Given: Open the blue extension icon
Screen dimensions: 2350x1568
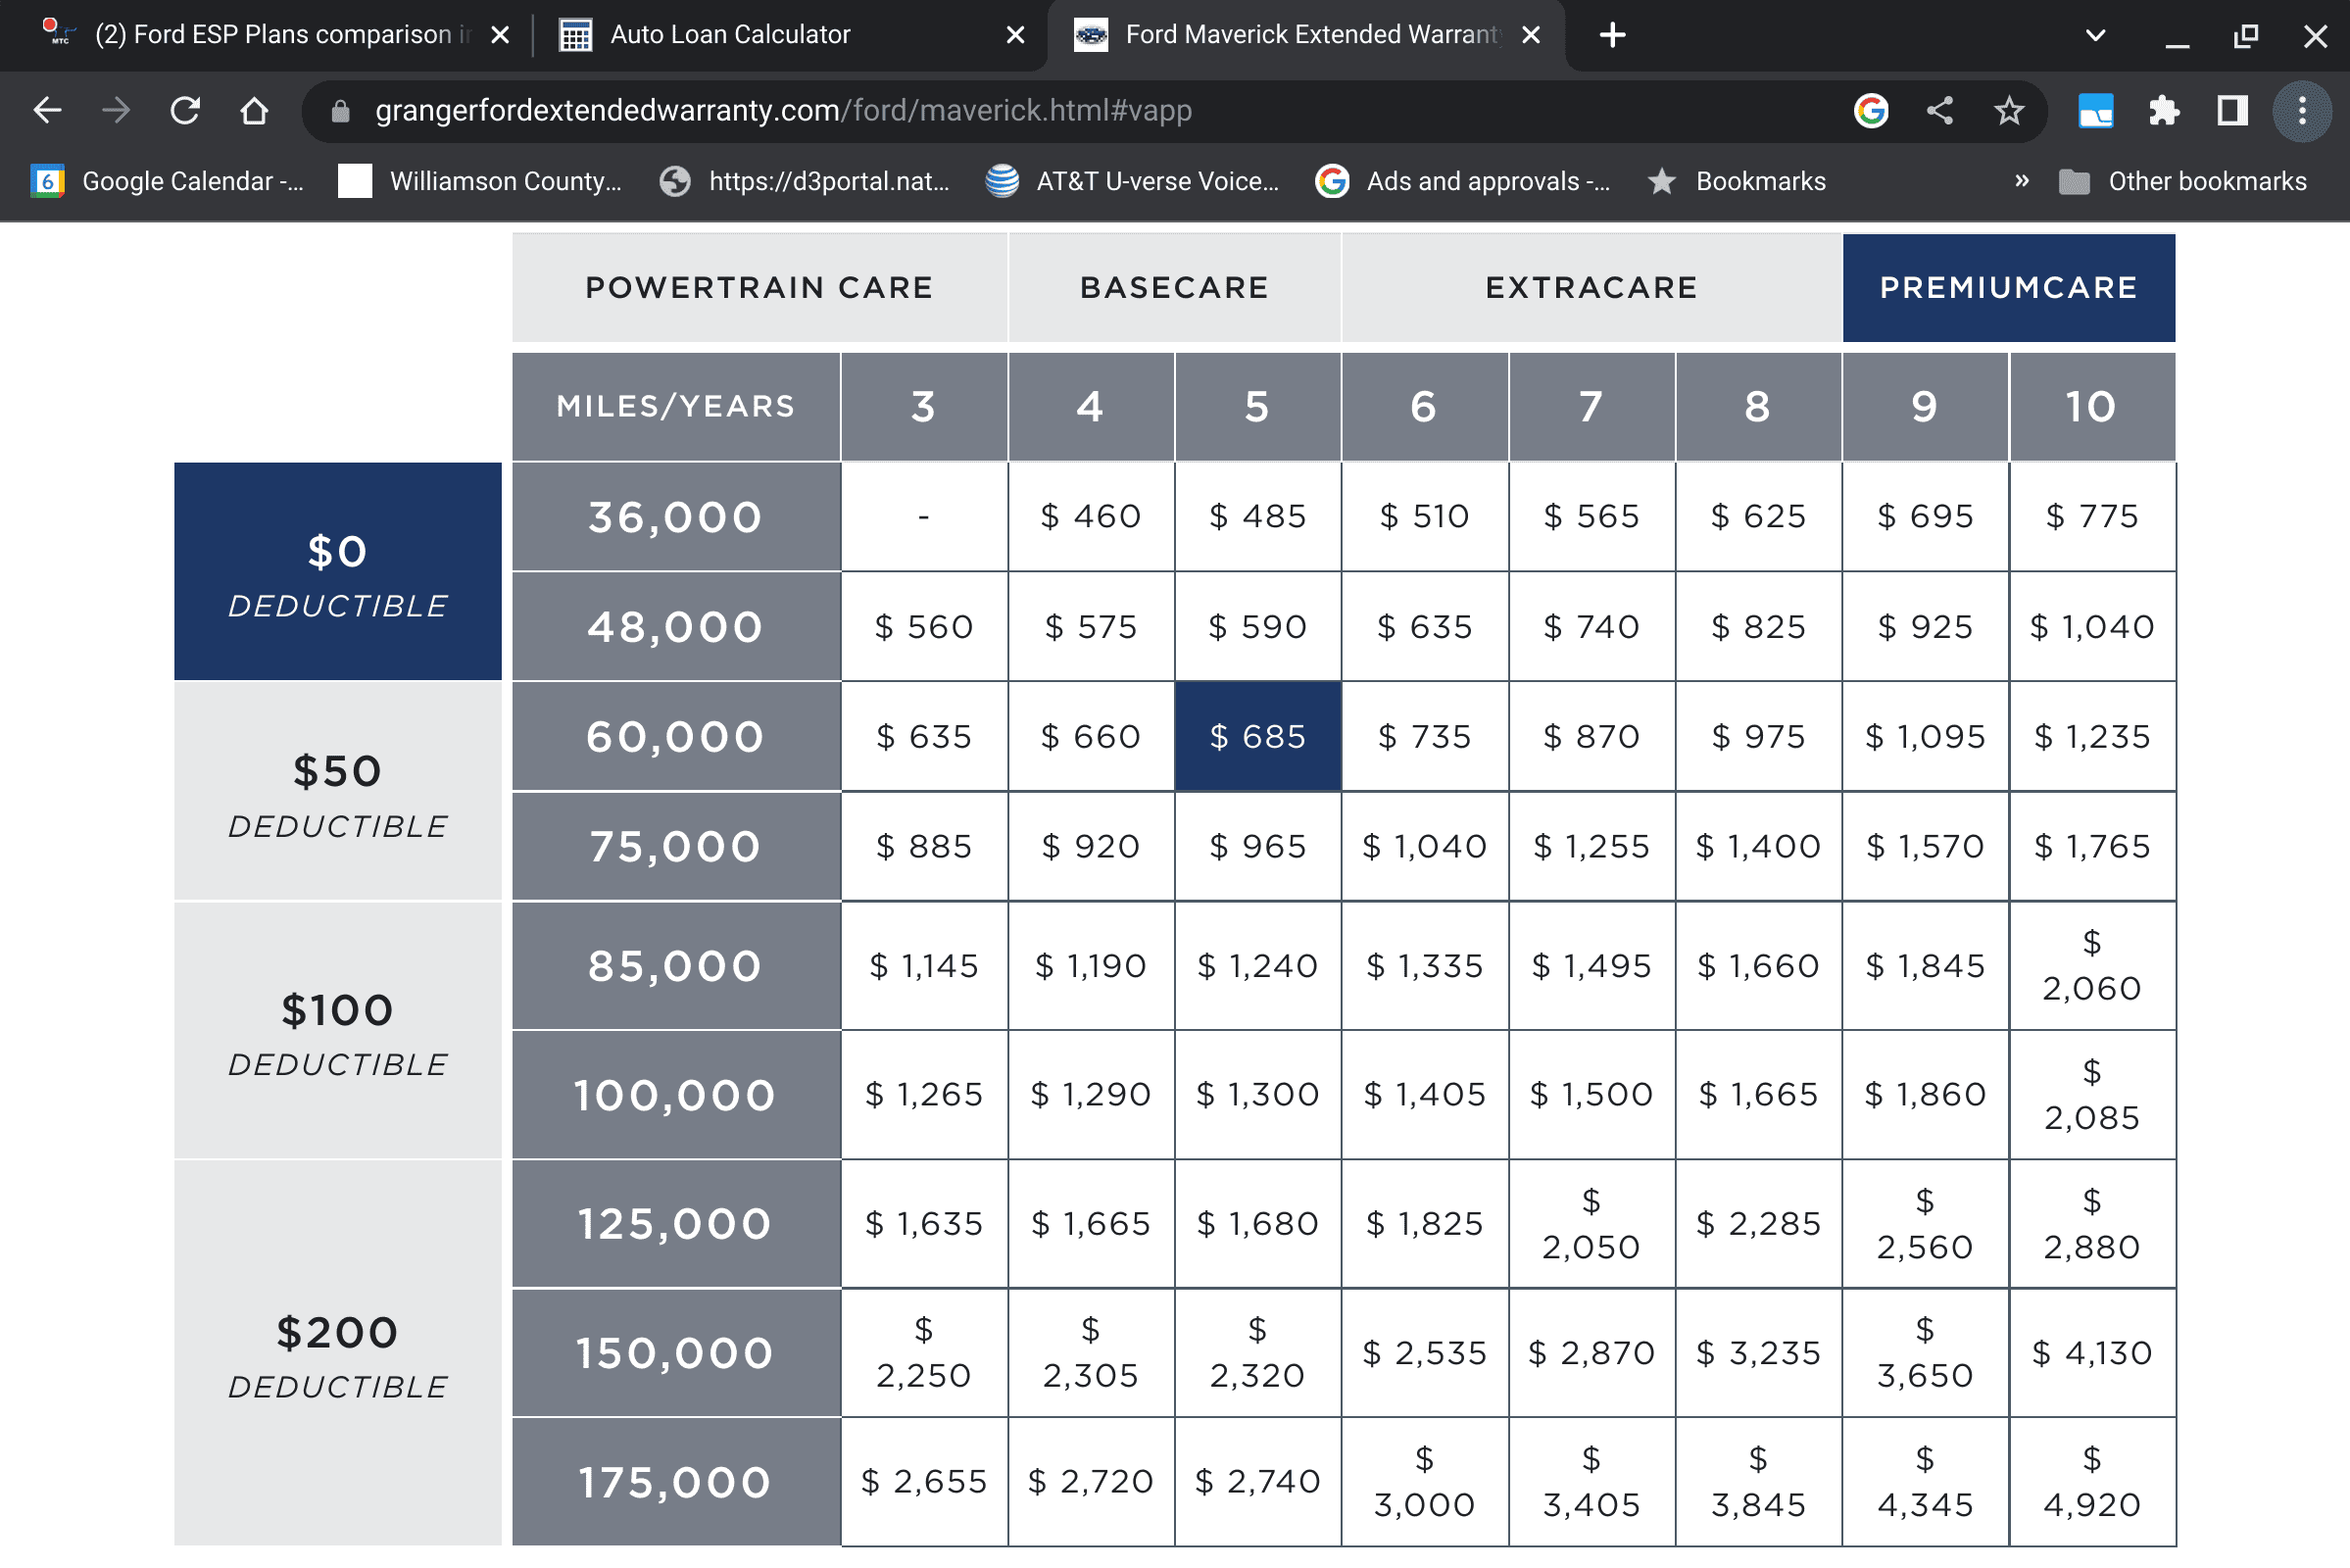Looking at the screenshot, I should [x=2095, y=110].
